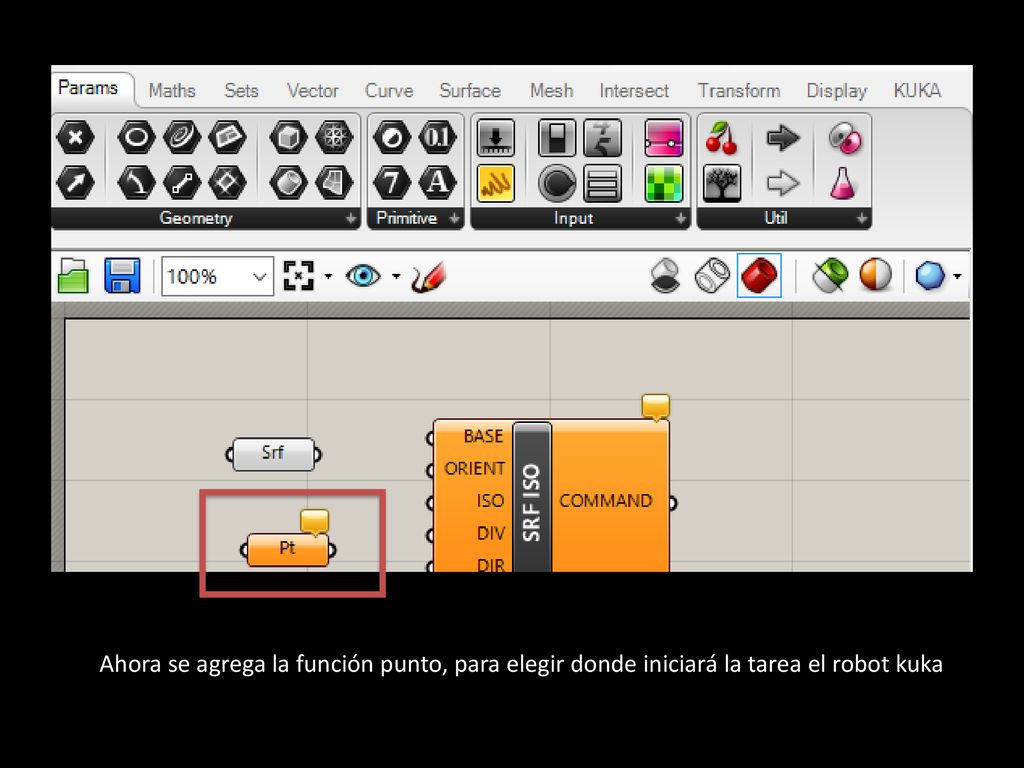The image size is (1024, 768).
Task: Expand the Input panel group
Action: click(x=680, y=218)
